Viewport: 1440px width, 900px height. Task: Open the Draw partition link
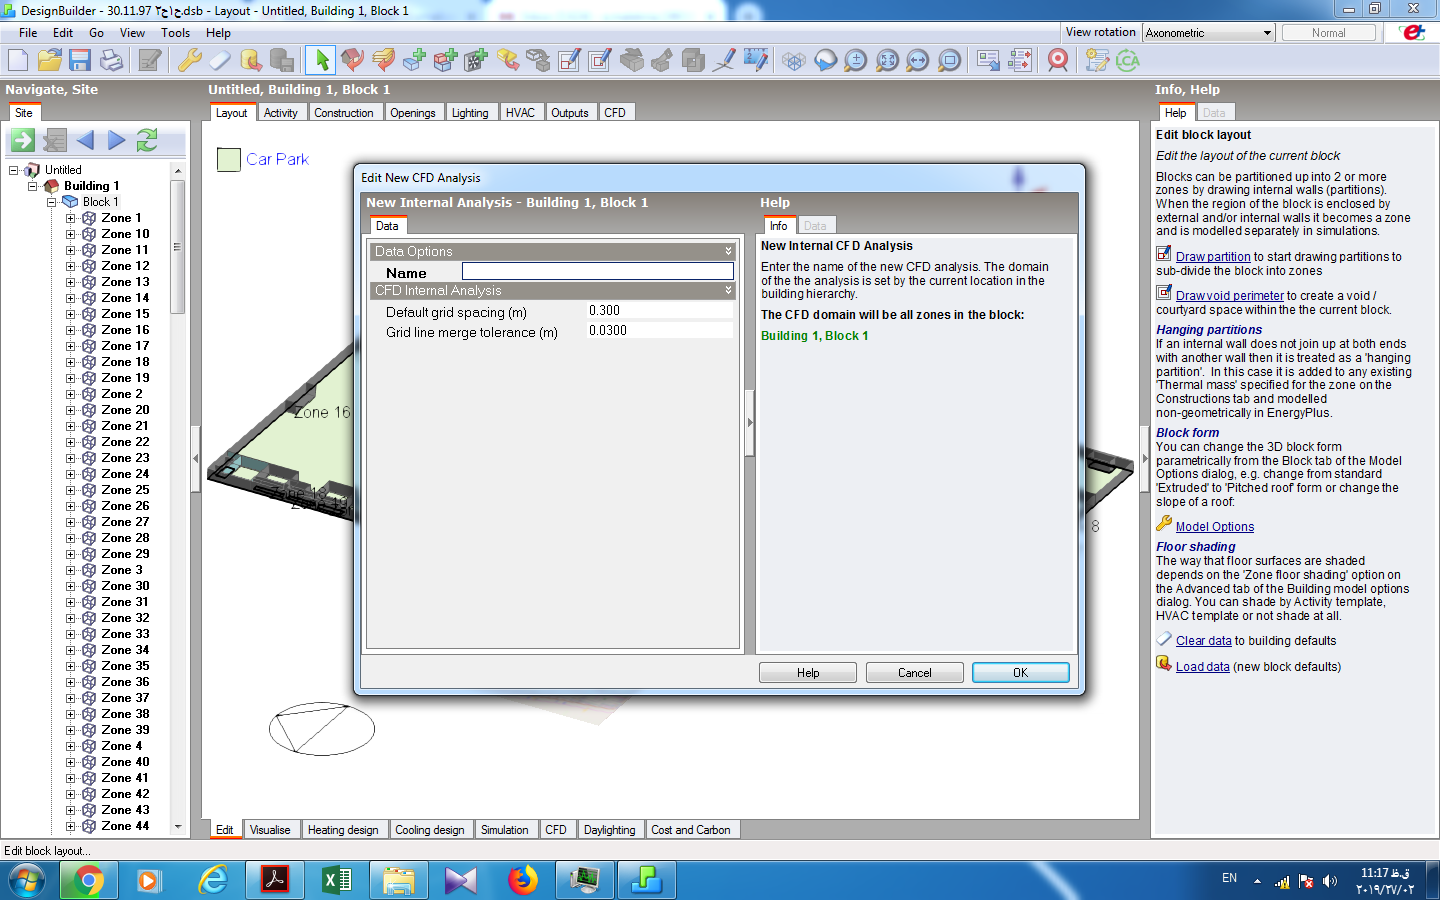click(1213, 257)
